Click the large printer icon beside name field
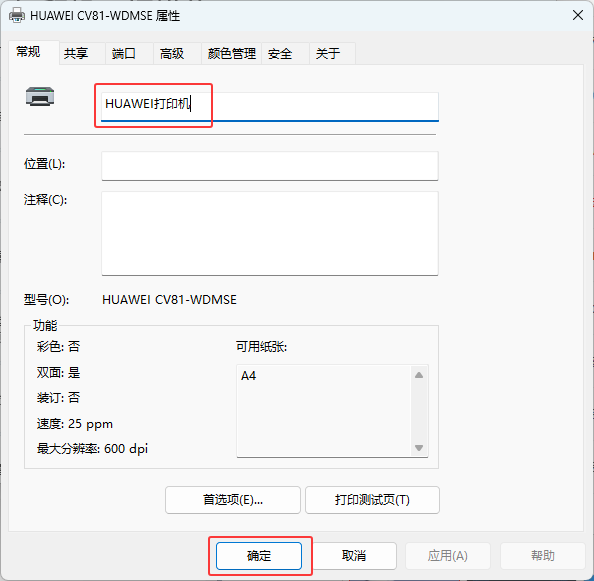Screen dimensions: 594x581 point(40,96)
